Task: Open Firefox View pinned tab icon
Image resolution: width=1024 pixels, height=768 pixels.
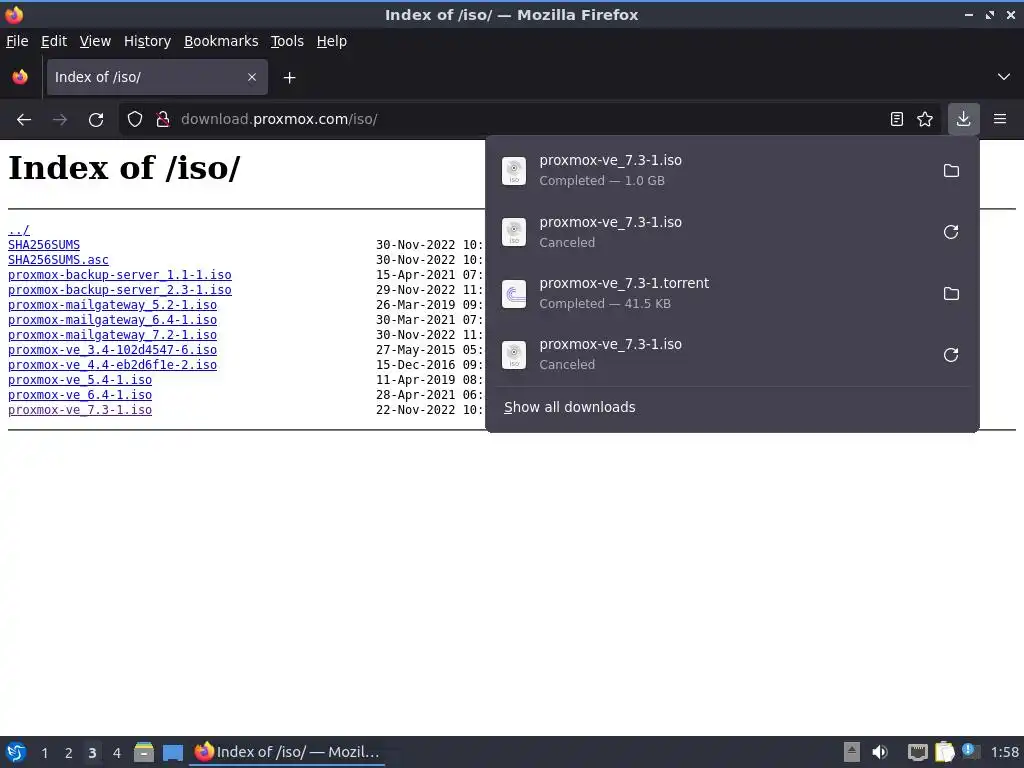Action: coord(20,77)
